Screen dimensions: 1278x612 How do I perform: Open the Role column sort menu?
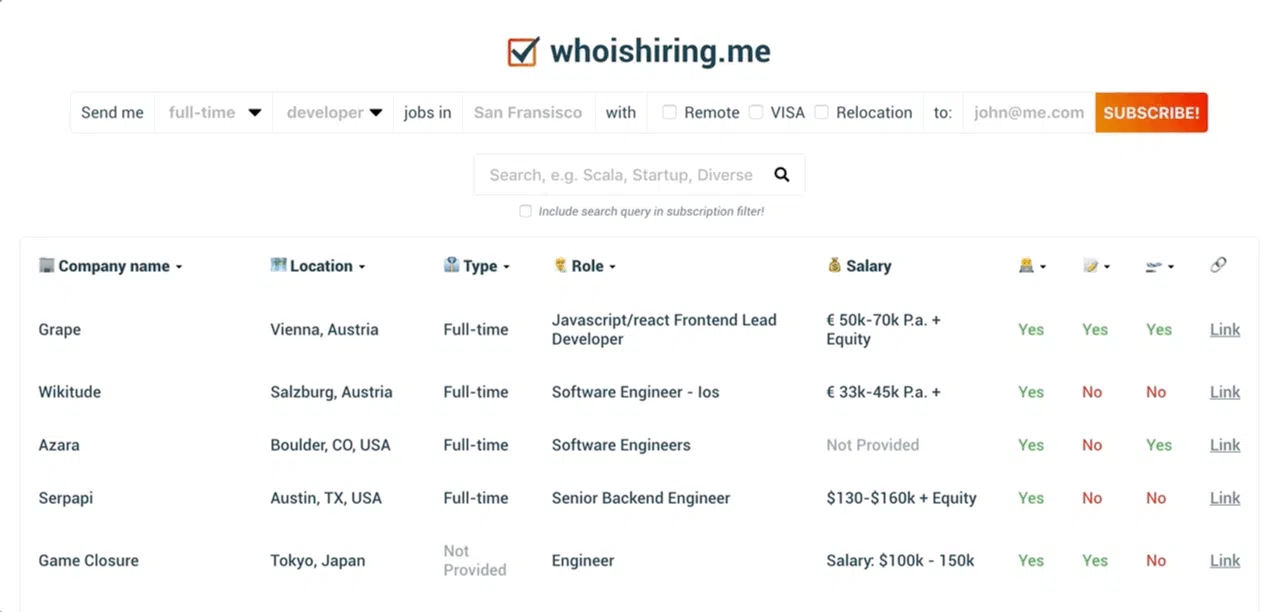pos(585,266)
